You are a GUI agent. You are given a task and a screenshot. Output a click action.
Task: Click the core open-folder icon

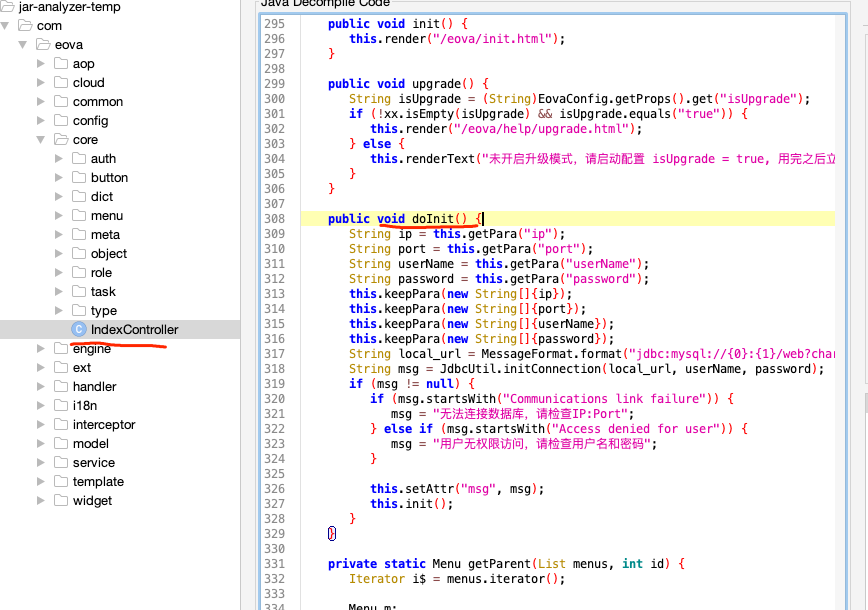(61, 139)
